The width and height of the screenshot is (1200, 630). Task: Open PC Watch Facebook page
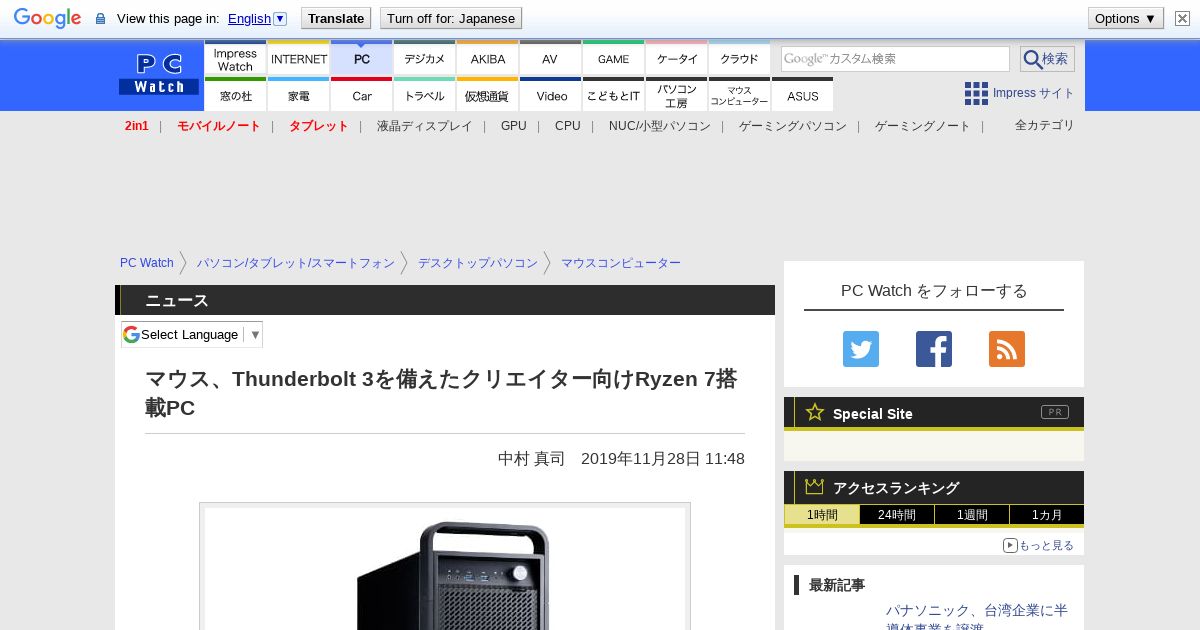point(934,349)
